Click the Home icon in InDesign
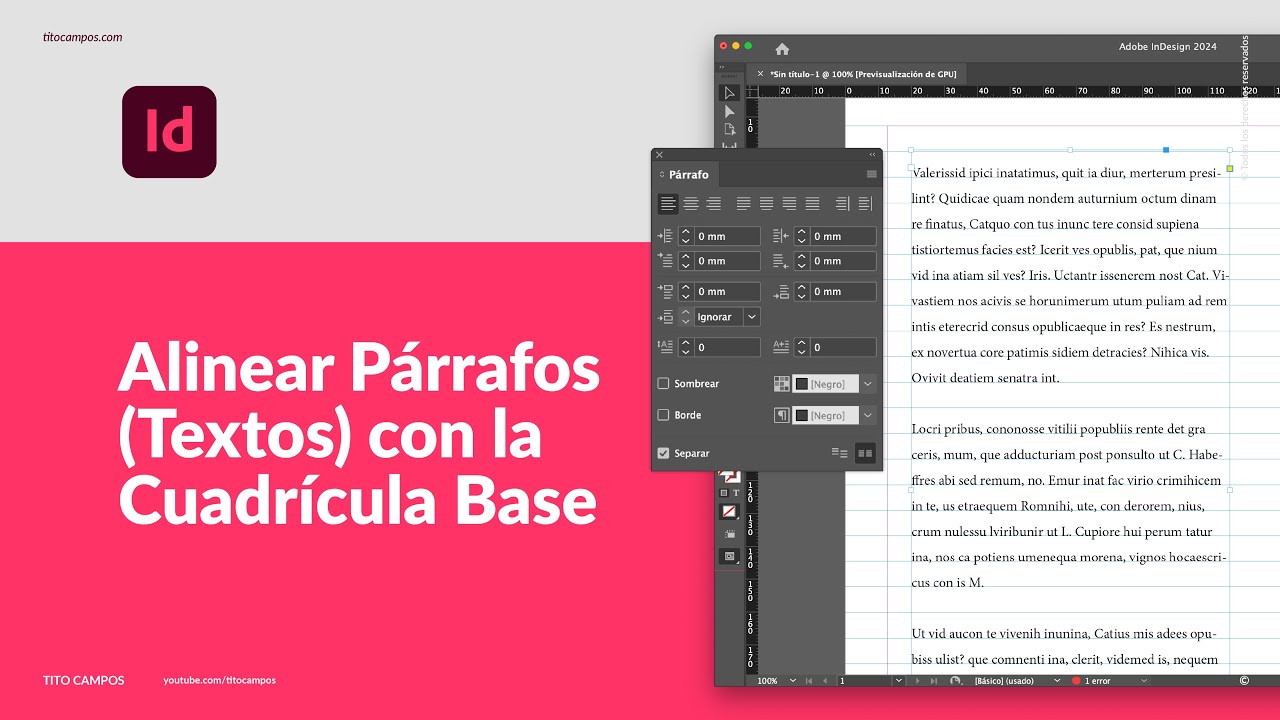 782,48
